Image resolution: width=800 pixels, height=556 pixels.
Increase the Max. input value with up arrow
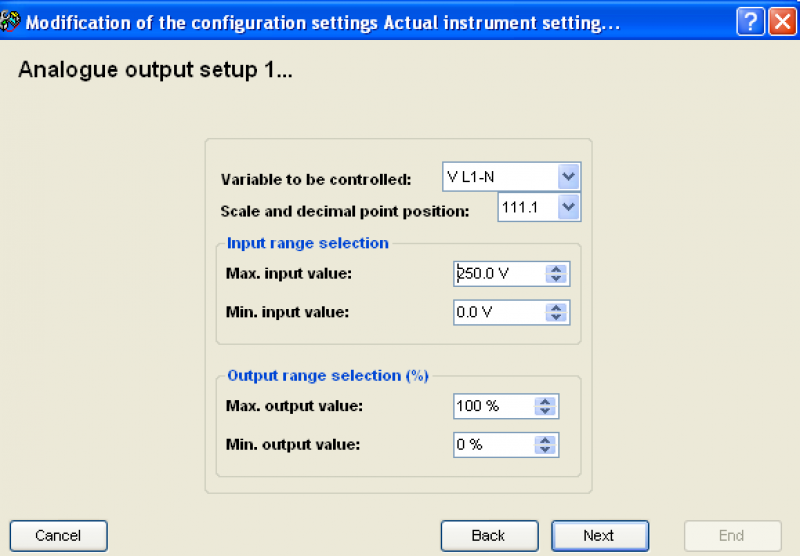tap(556, 269)
